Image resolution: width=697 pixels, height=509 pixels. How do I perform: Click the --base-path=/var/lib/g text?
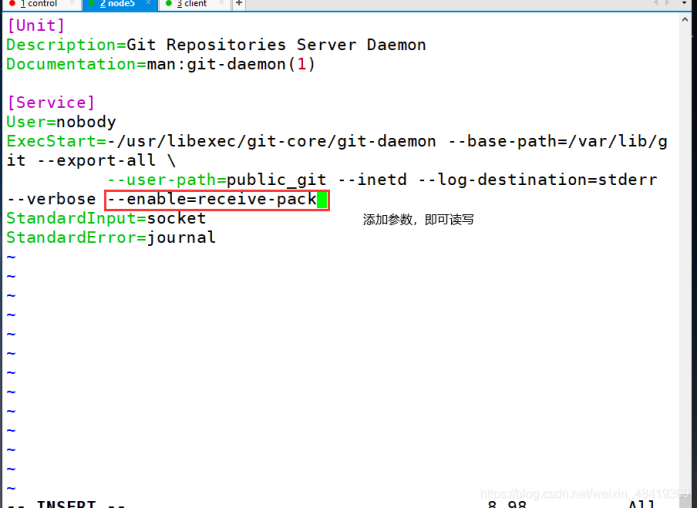click(x=557, y=141)
